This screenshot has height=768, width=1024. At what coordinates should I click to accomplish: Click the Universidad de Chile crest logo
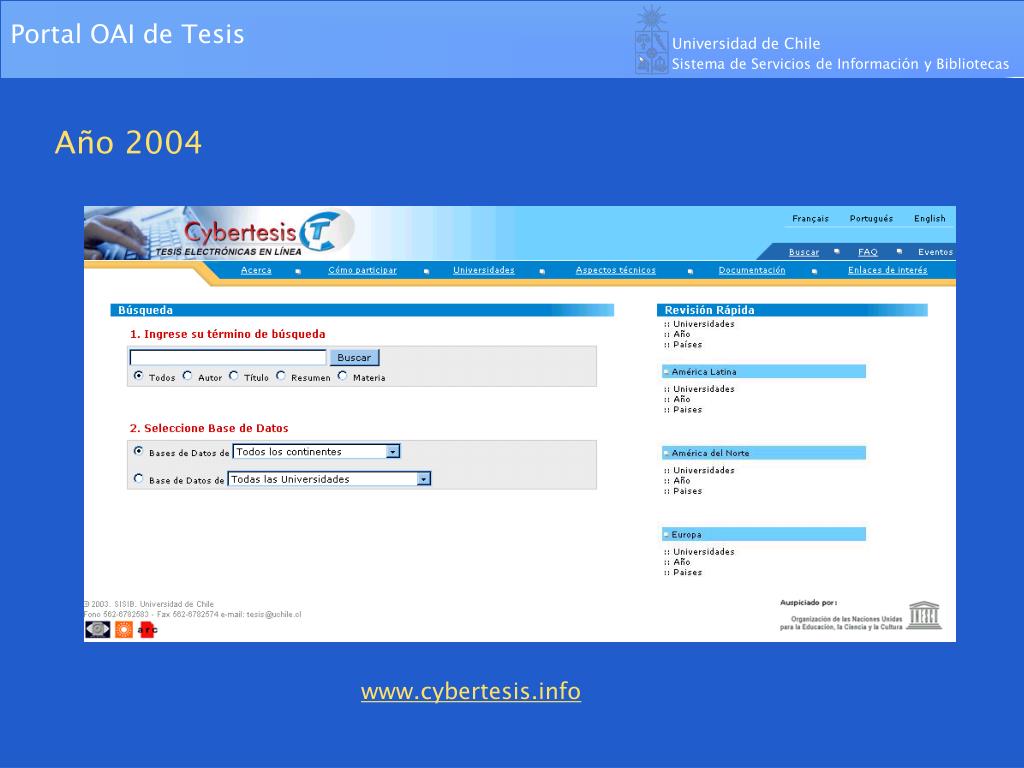(x=651, y=40)
